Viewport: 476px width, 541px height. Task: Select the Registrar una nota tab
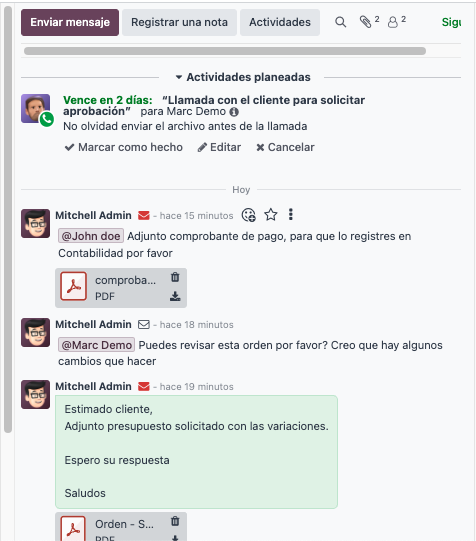click(x=179, y=22)
